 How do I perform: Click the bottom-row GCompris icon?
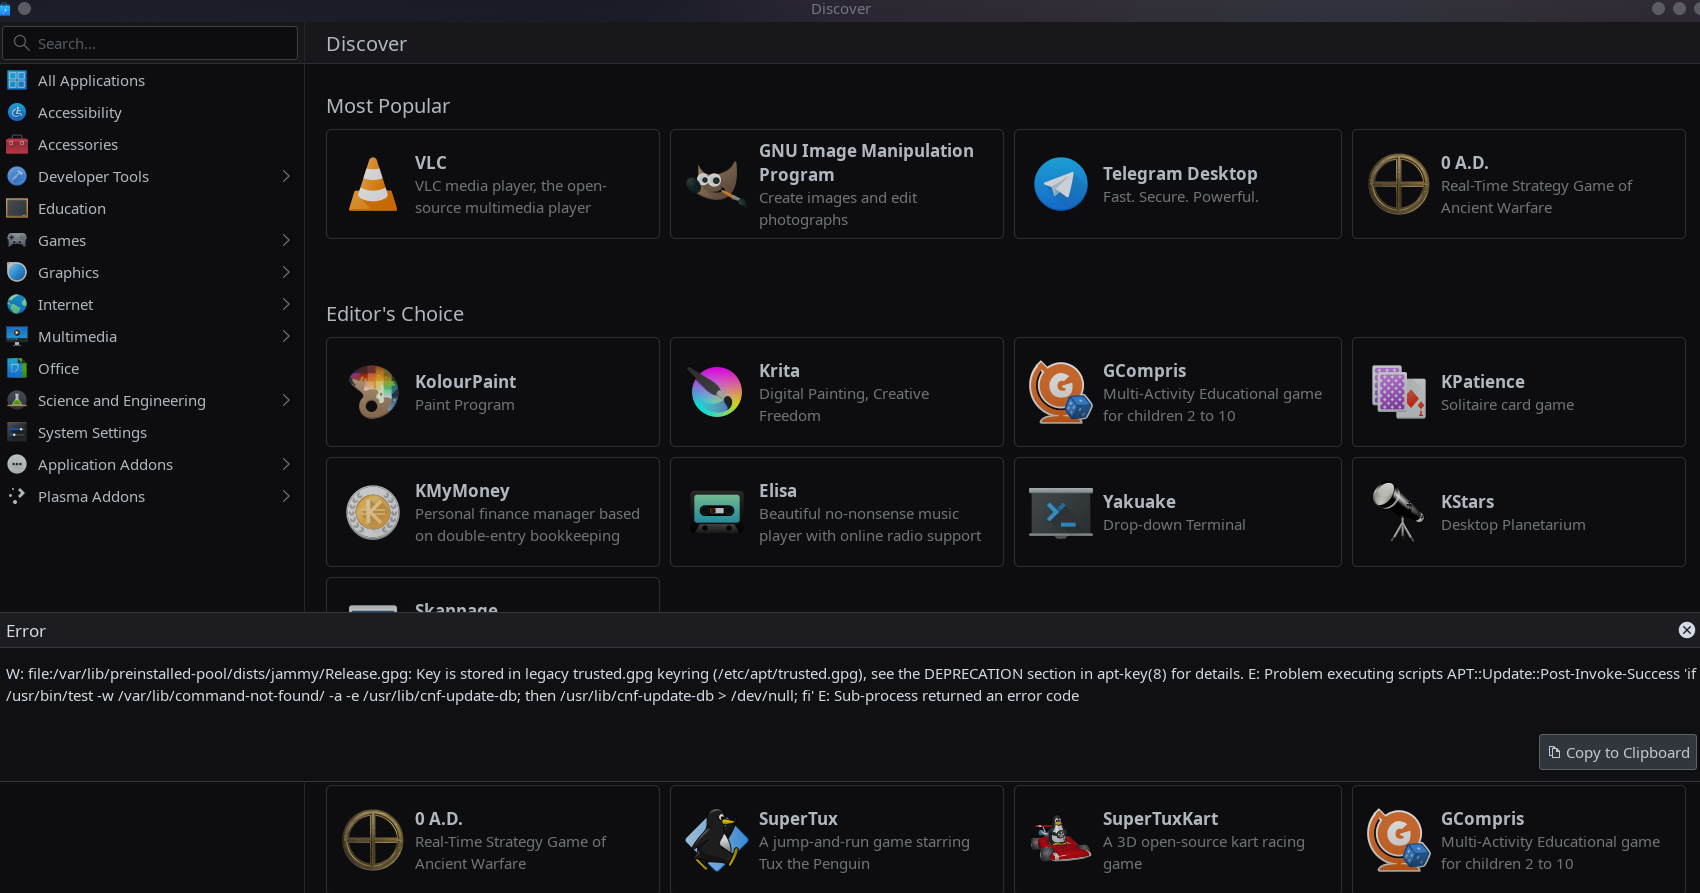click(1399, 840)
